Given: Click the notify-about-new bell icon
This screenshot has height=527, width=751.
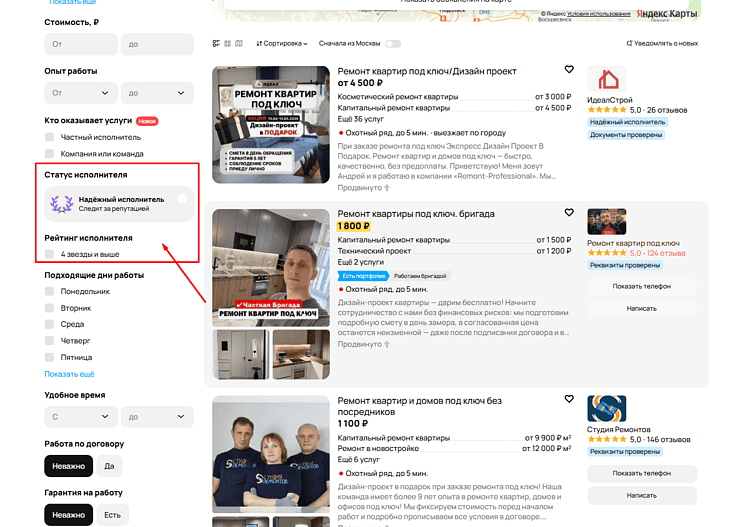Looking at the screenshot, I should click(629, 44).
